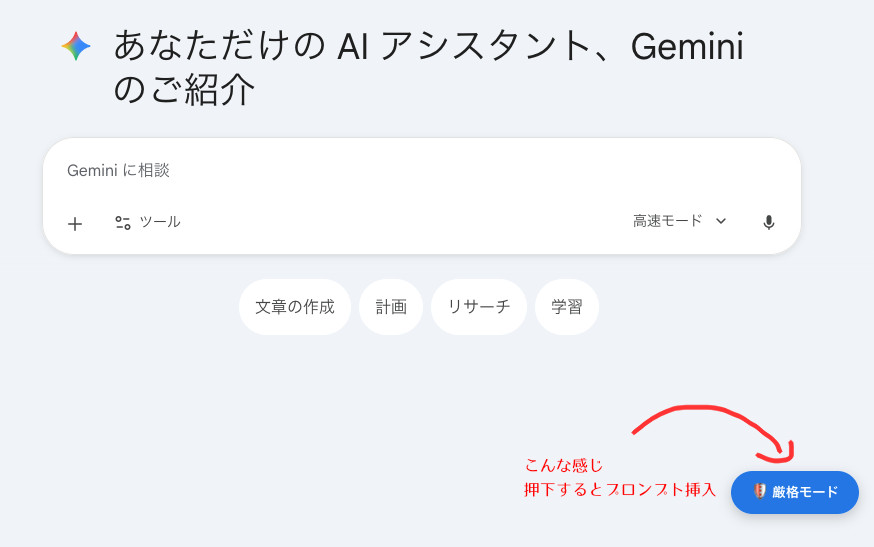Click the Gemini sparkle logo
The image size is (874, 547).
76,46
